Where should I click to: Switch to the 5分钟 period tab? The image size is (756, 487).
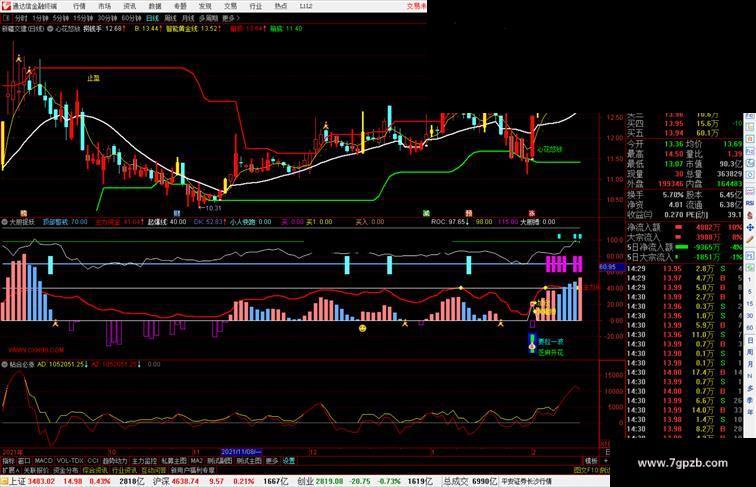coord(61,18)
